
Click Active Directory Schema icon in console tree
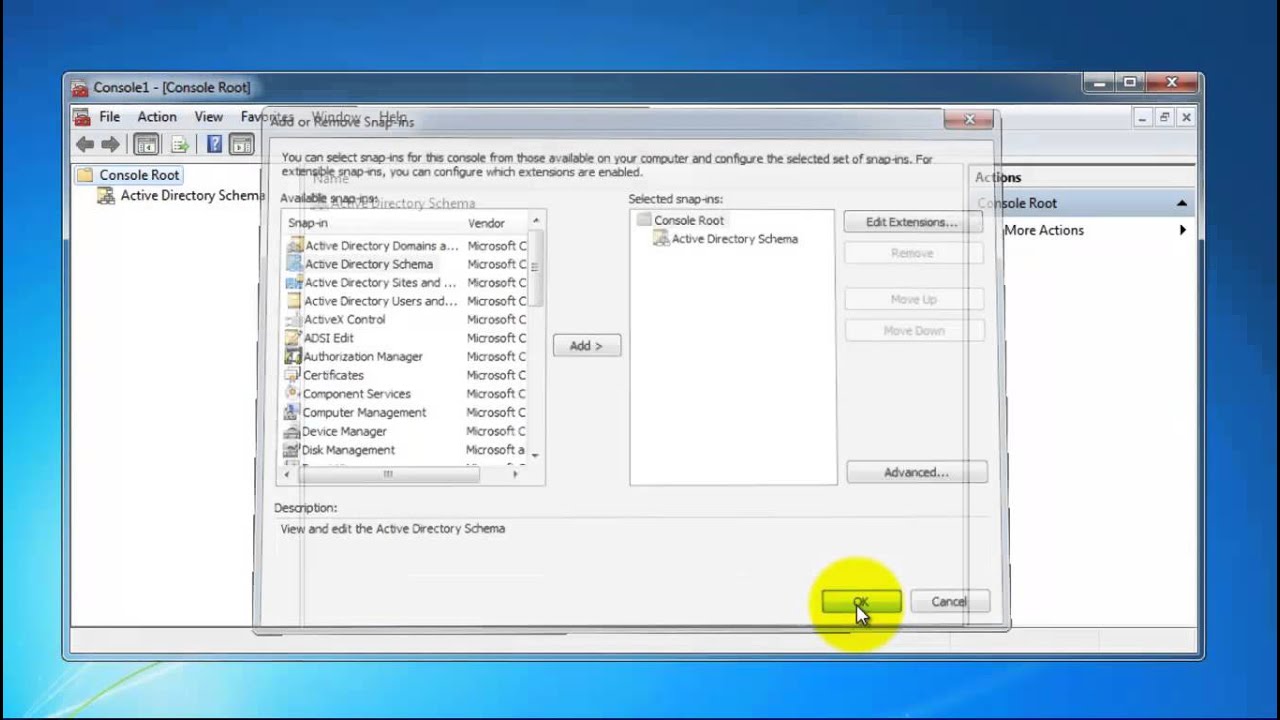106,196
